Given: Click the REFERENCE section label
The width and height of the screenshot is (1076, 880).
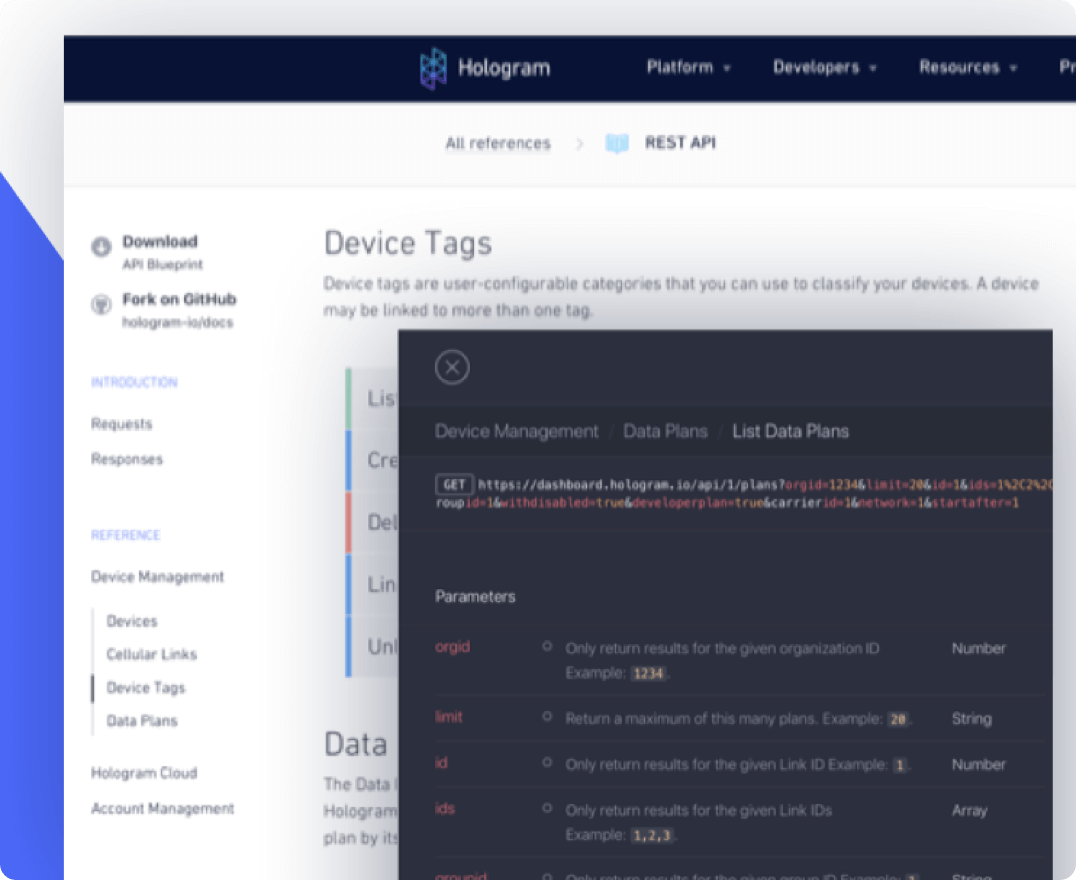Looking at the screenshot, I should tap(126, 535).
